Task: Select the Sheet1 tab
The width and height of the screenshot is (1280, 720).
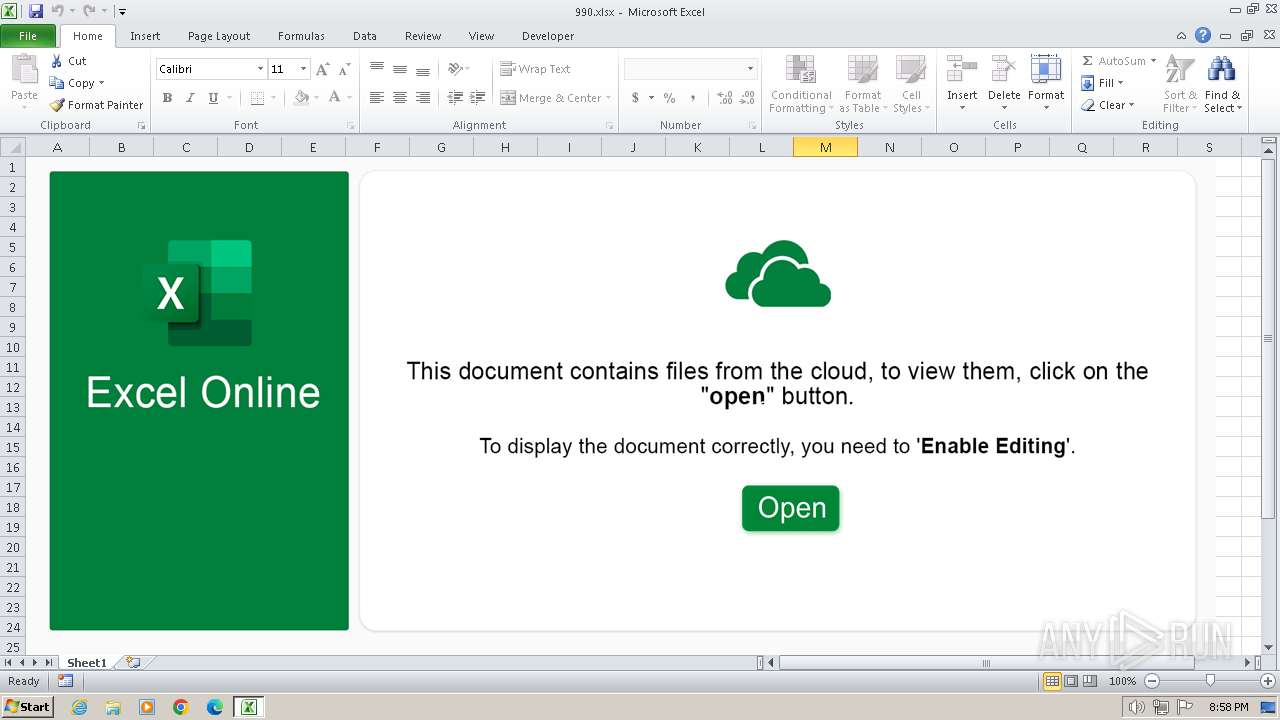Action: pos(87,662)
